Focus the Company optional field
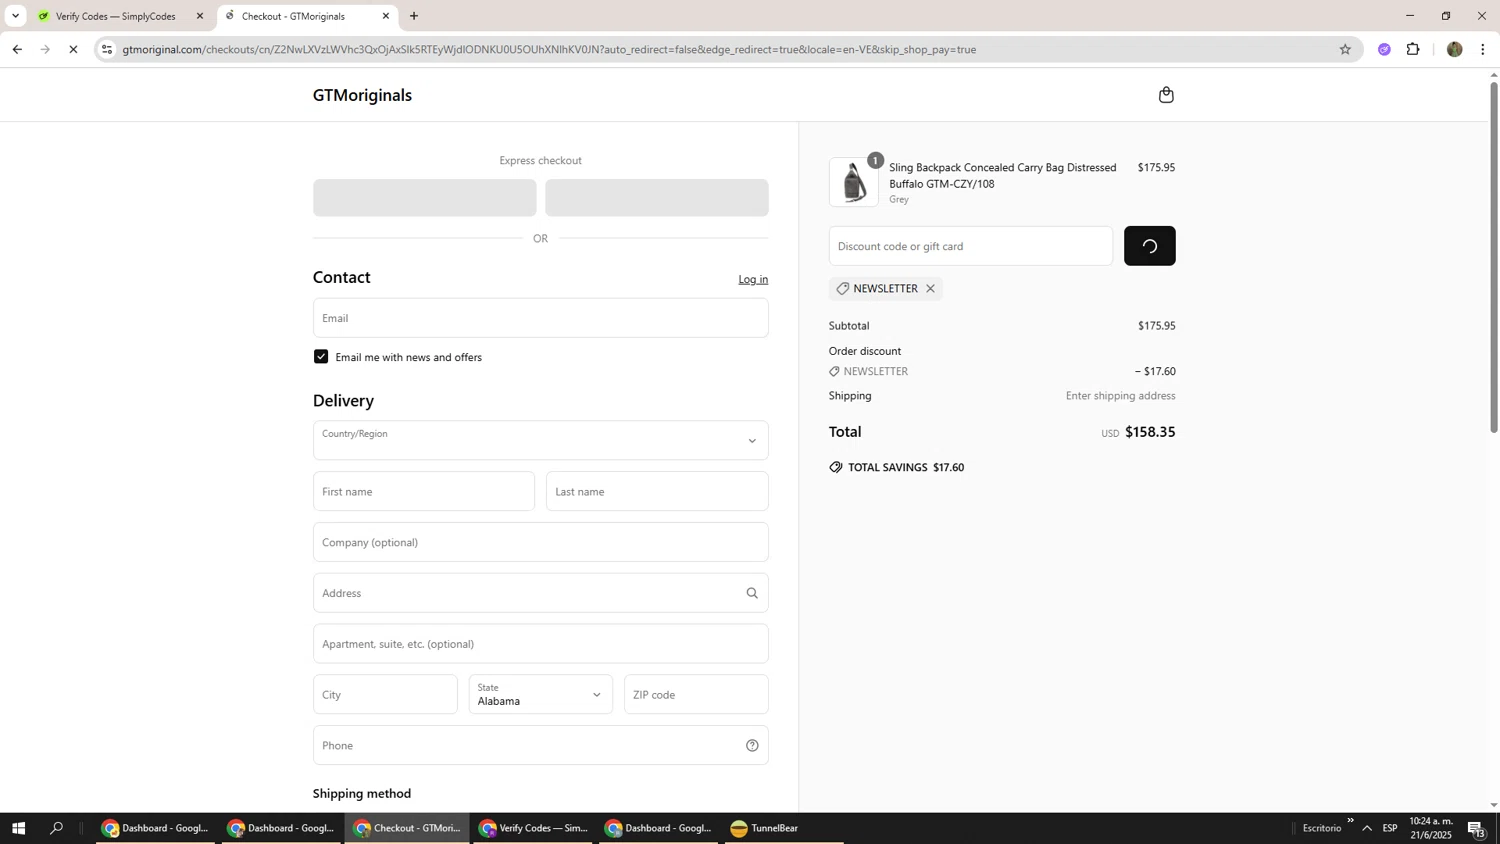The image size is (1500, 844). (541, 542)
